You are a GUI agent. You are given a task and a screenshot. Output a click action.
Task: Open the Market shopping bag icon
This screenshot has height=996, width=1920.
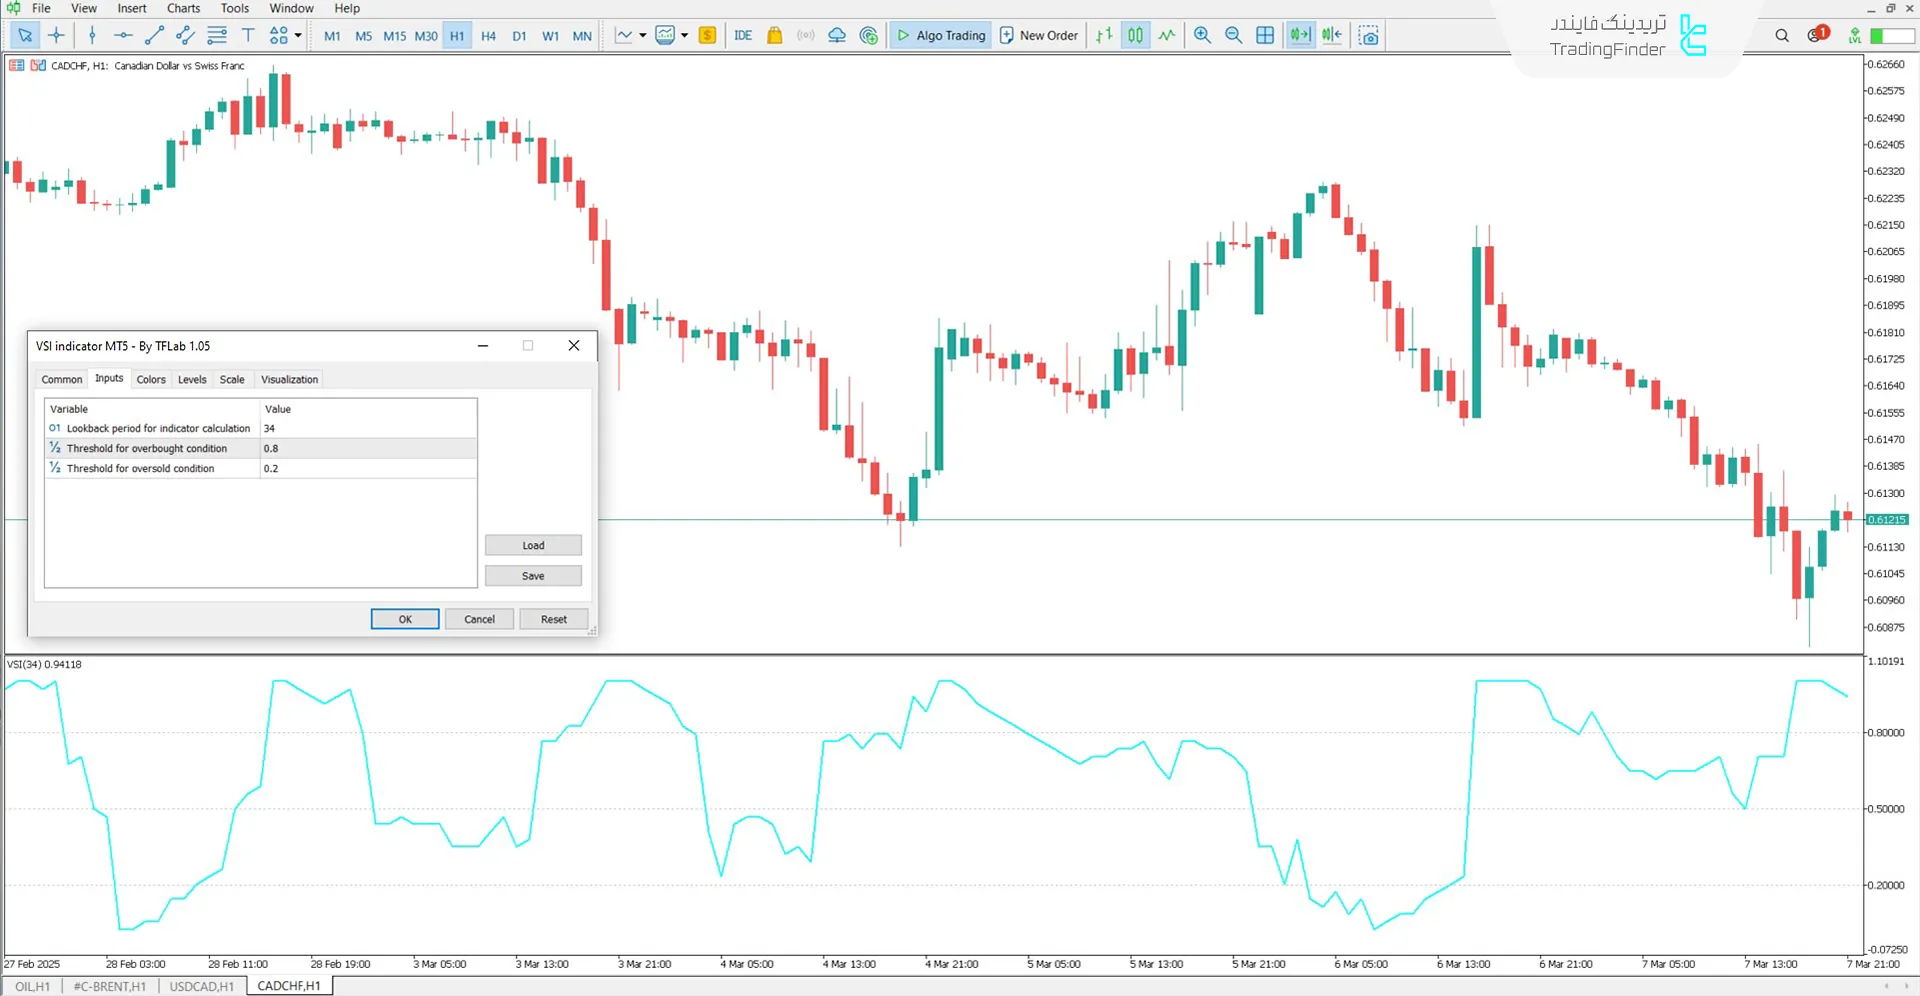(x=775, y=35)
